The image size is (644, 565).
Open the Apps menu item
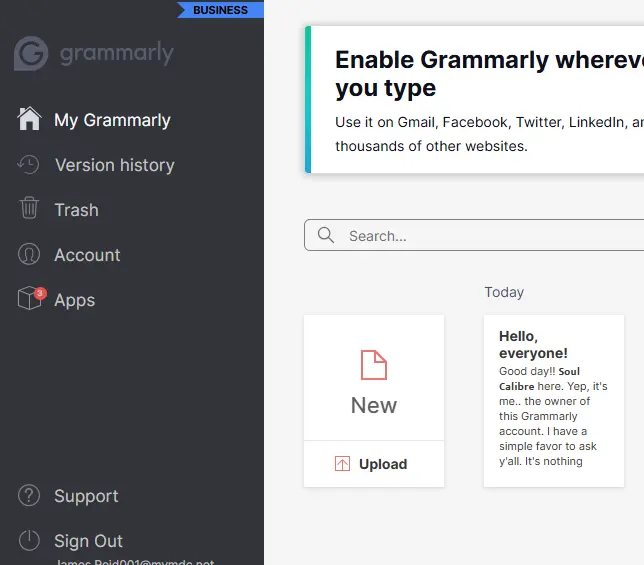pyautogui.click(x=74, y=300)
